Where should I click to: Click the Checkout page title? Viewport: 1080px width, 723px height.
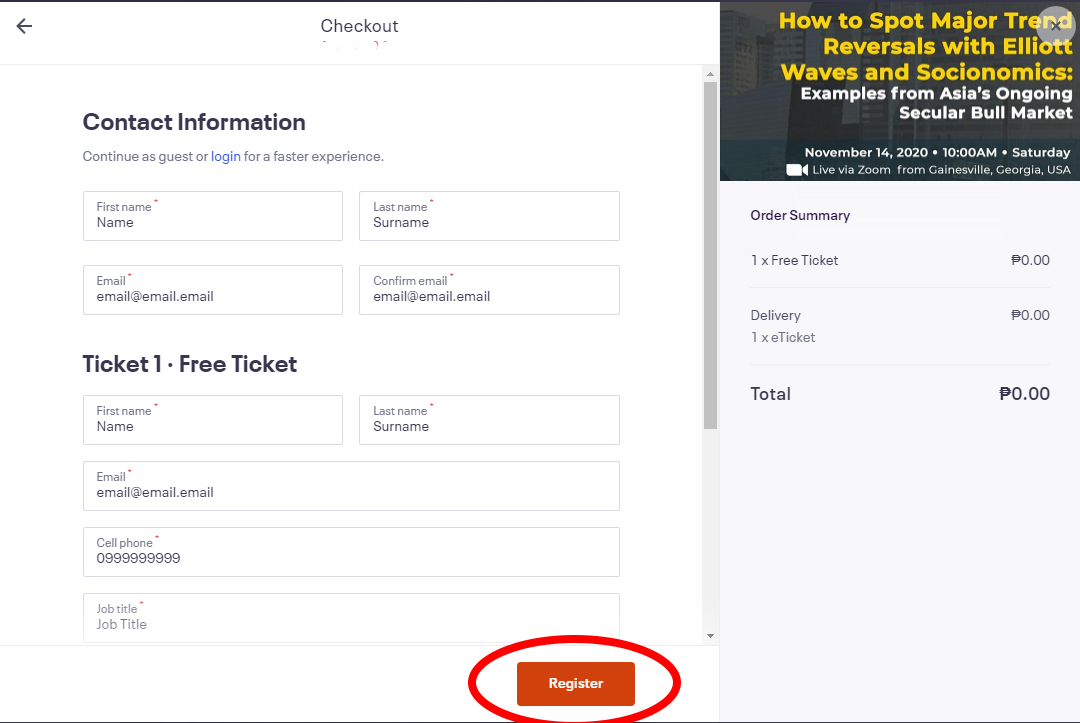tap(360, 26)
